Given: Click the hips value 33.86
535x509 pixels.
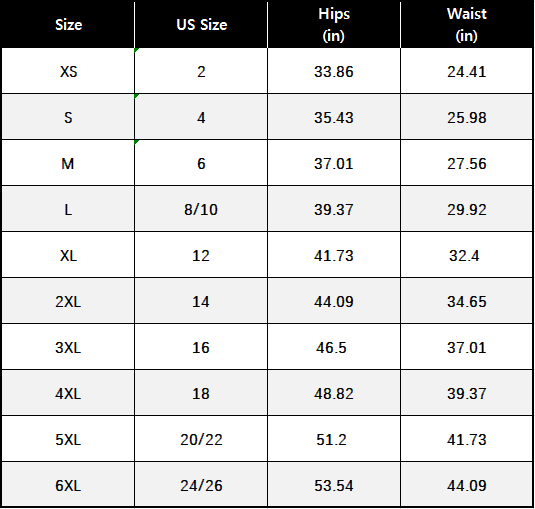Looking at the screenshot, I should 334,71.
